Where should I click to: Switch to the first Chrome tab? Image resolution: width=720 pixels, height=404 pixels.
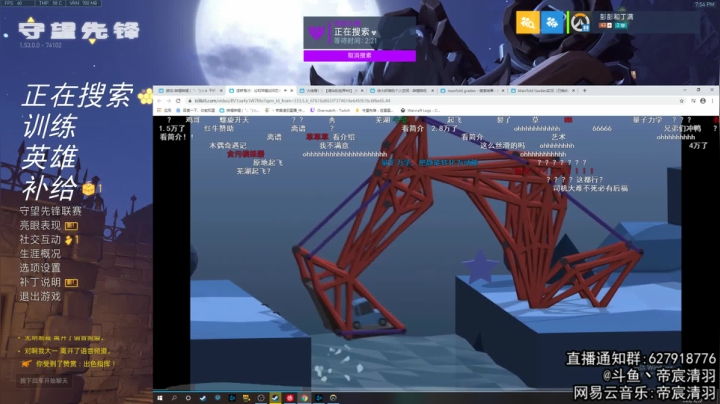coord(189,90)
